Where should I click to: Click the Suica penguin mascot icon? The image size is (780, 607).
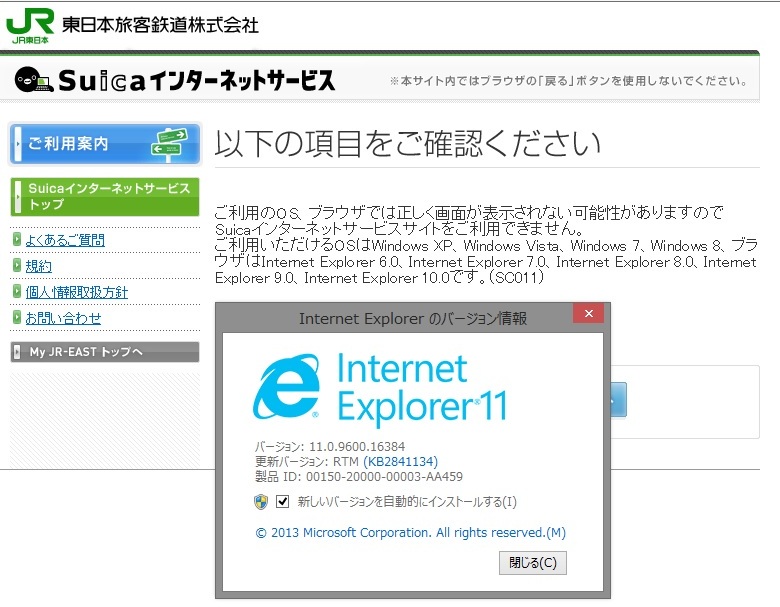point(33,80)
